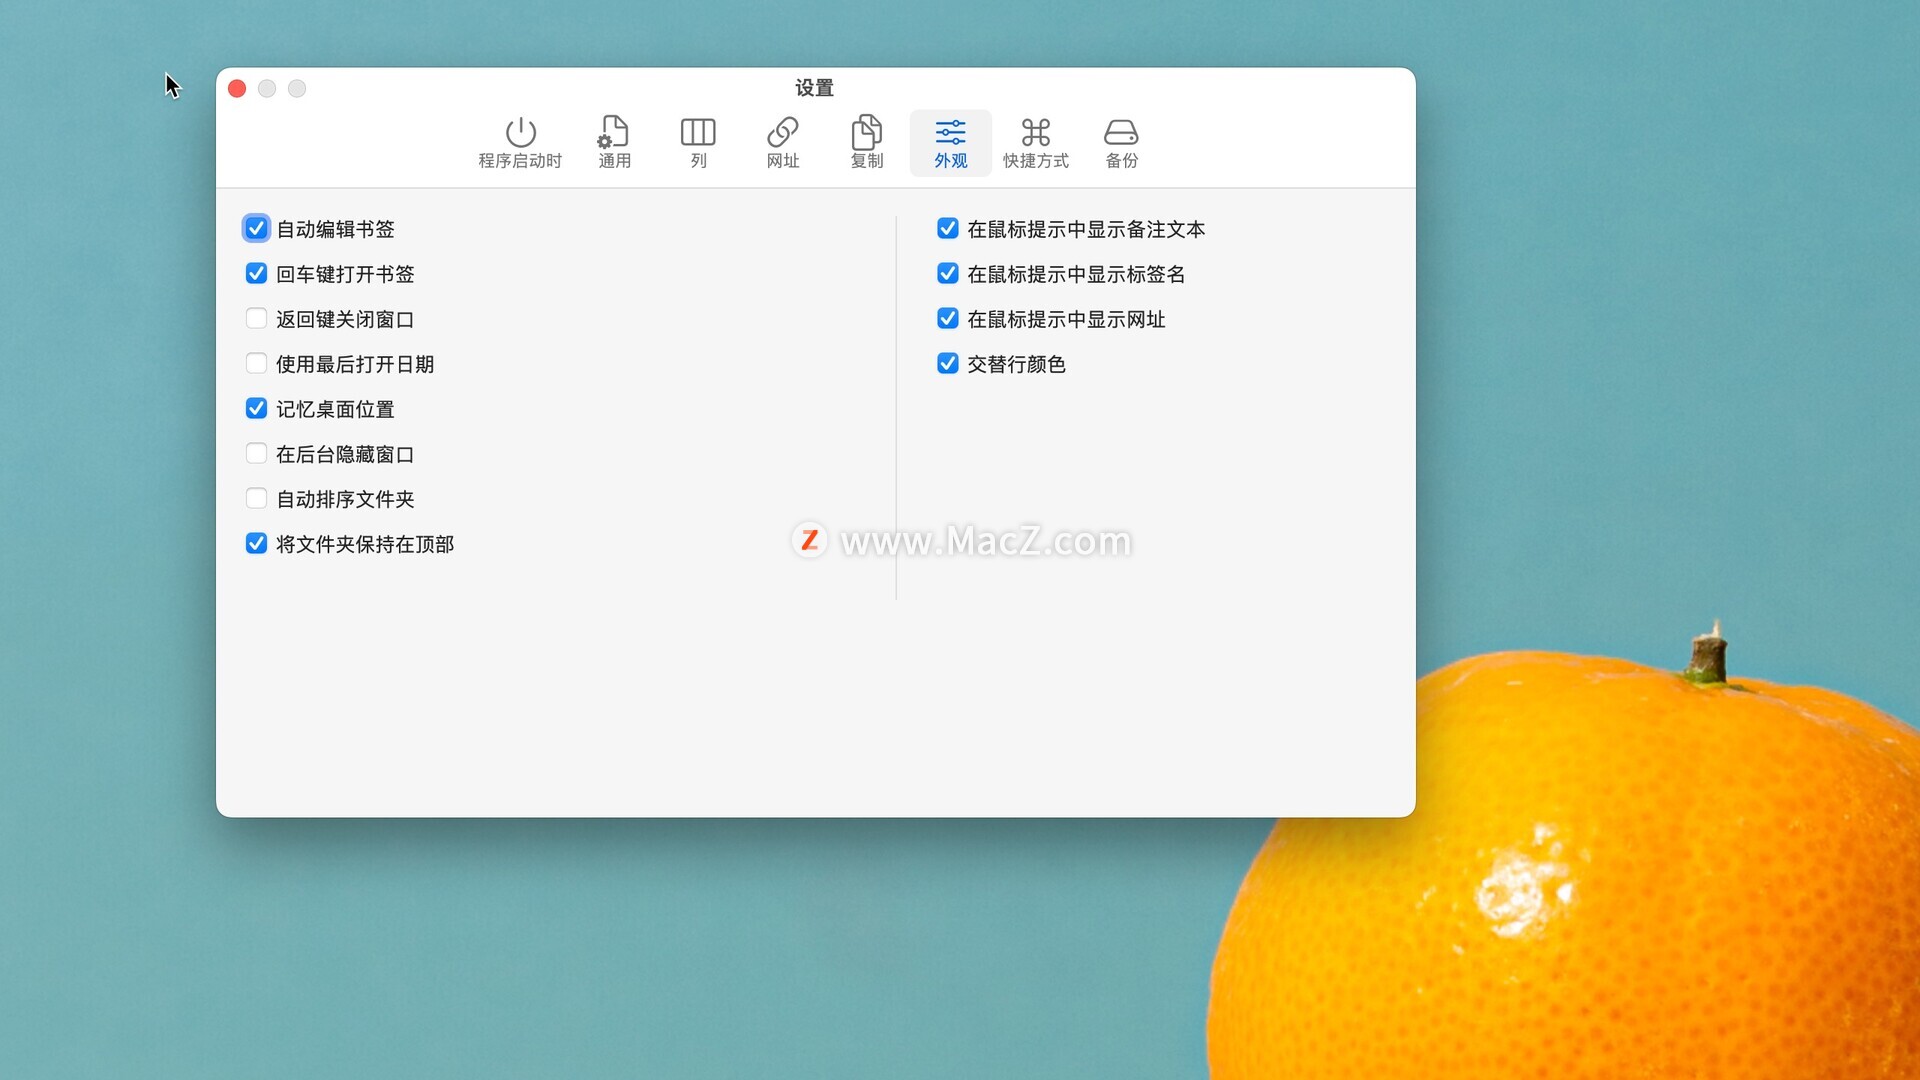Disable 在鼠标提示中显示标签名 checkbox
This screenshot has height=1080, width=1920.
(947, 274)
